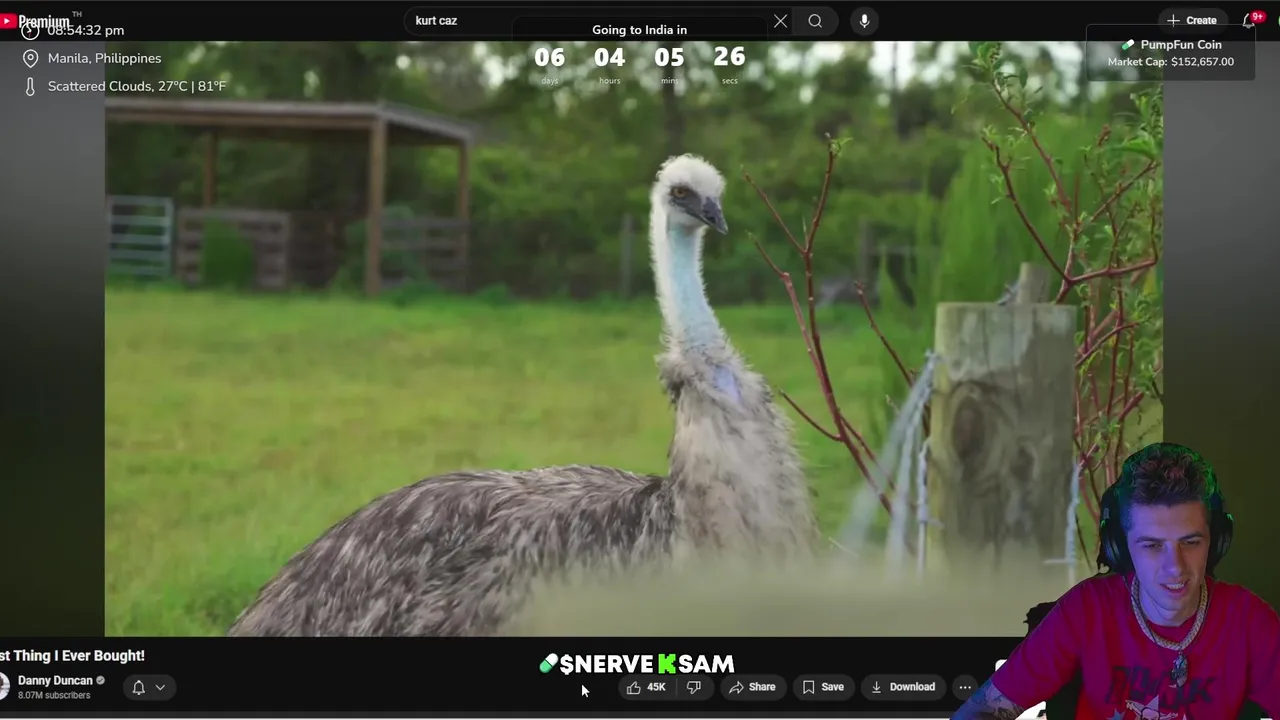This screenshot has width=1280, height=720.
Task: Open the subscription notification bell dropdown
Action: pyautogui.click(x=149, y=687)
